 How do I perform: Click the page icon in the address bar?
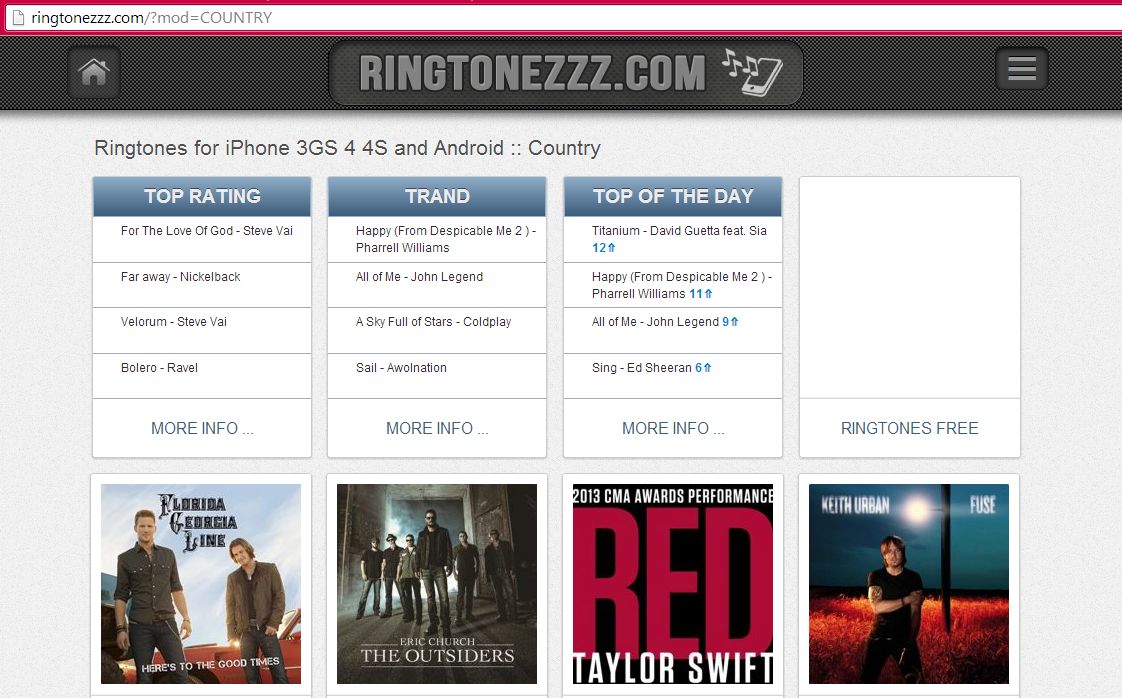pyautogui.click(x=19, y=18)
